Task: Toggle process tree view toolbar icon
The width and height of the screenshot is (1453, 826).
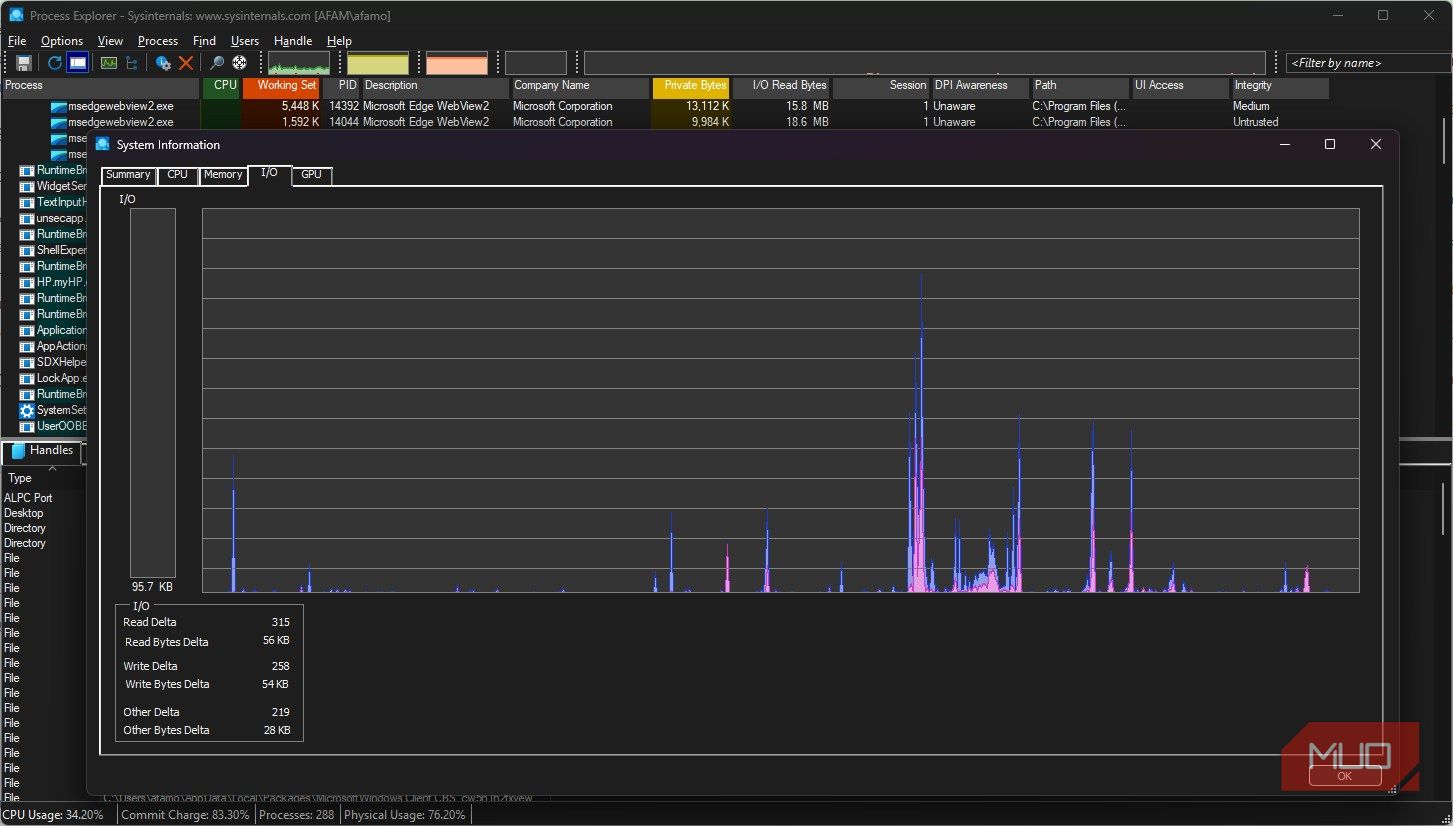Action: point(131,63)
